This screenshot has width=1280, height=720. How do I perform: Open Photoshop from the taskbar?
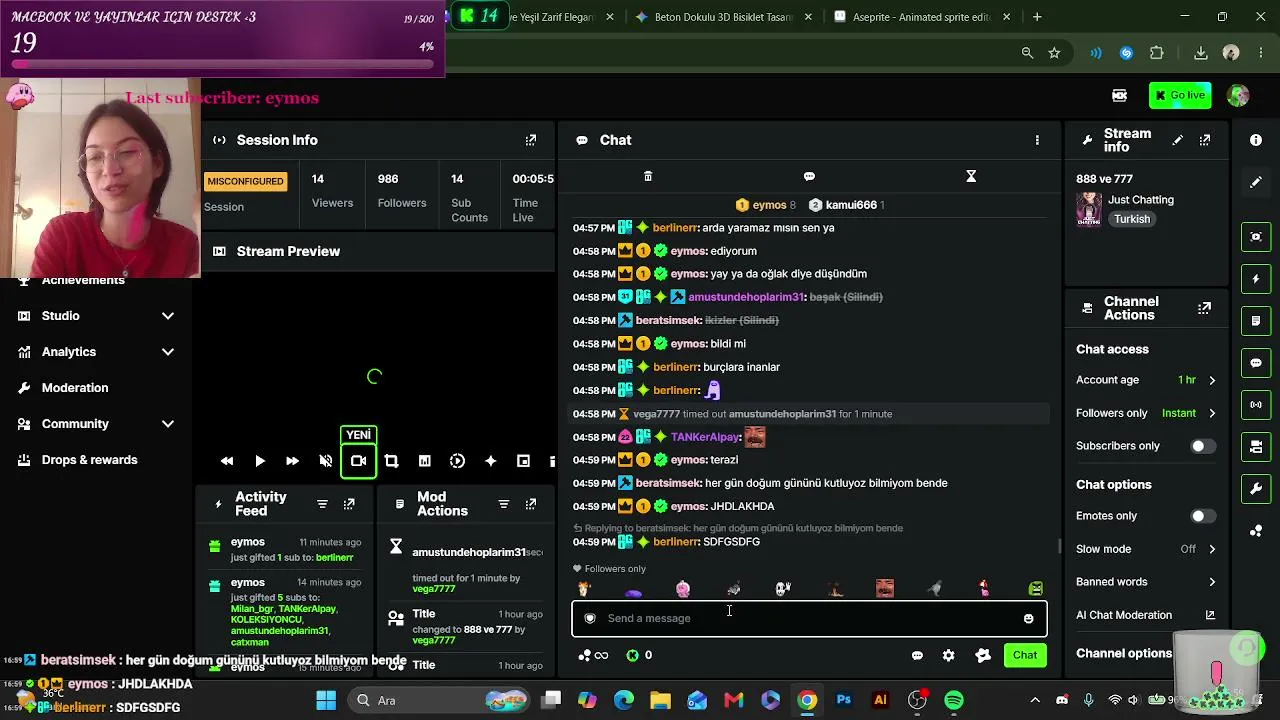click(844, 700)
